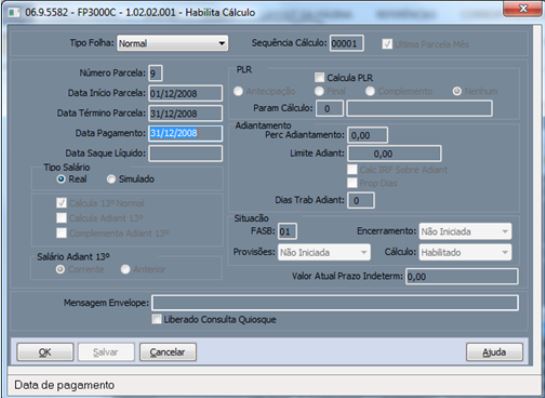
Task: Toggle Calcula Adiant 13º checkbox
Action: pos(62,218)
